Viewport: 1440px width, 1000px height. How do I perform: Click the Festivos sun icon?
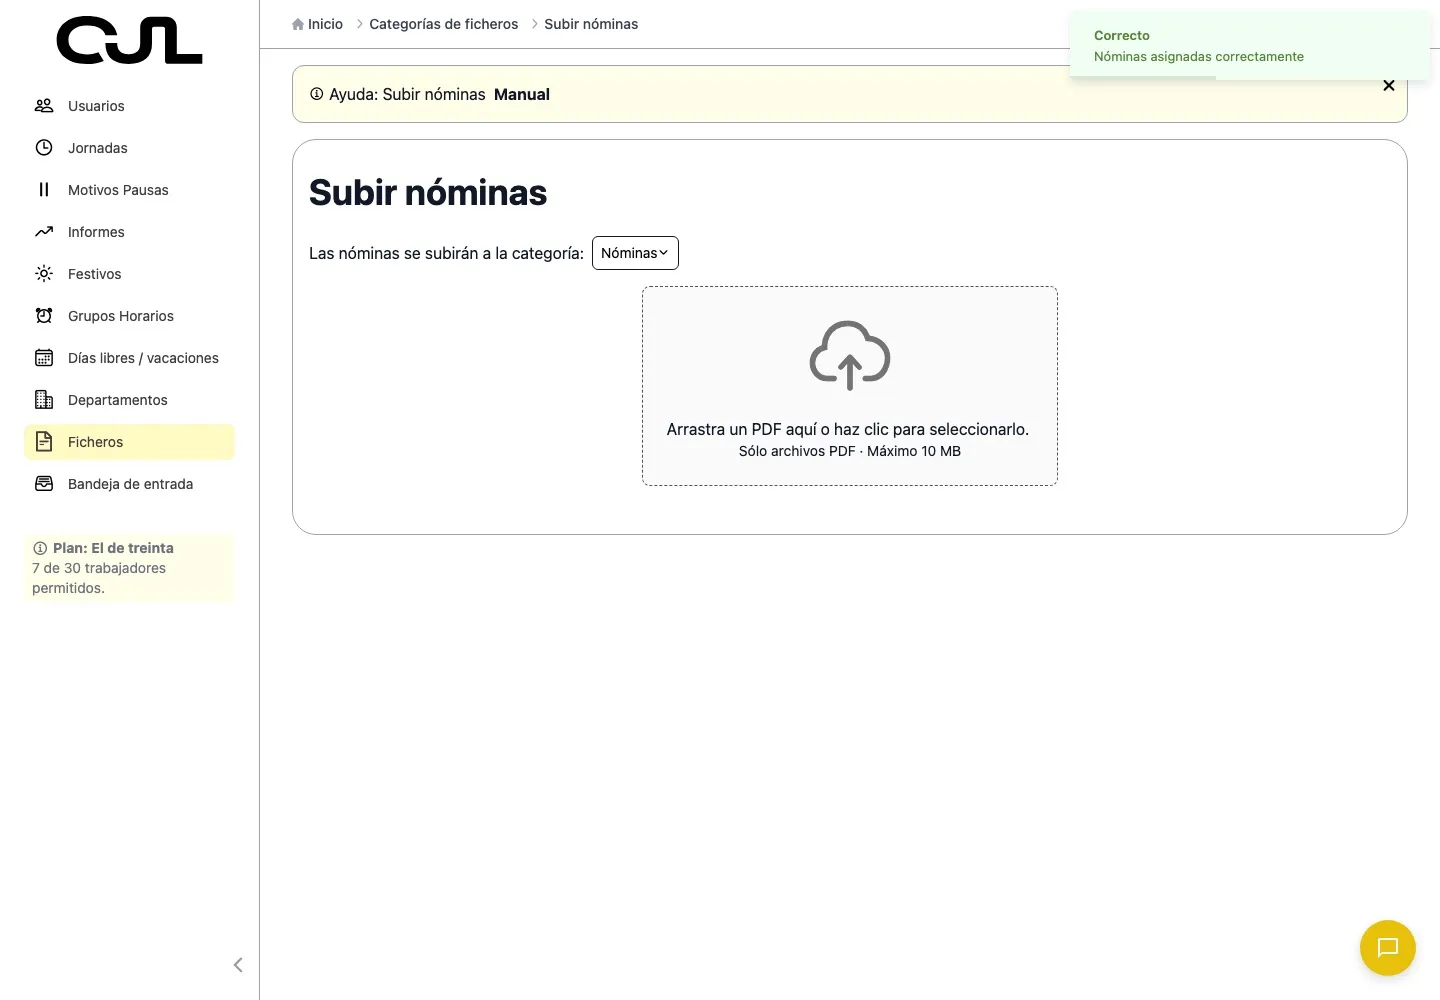(x=44, y=274)
